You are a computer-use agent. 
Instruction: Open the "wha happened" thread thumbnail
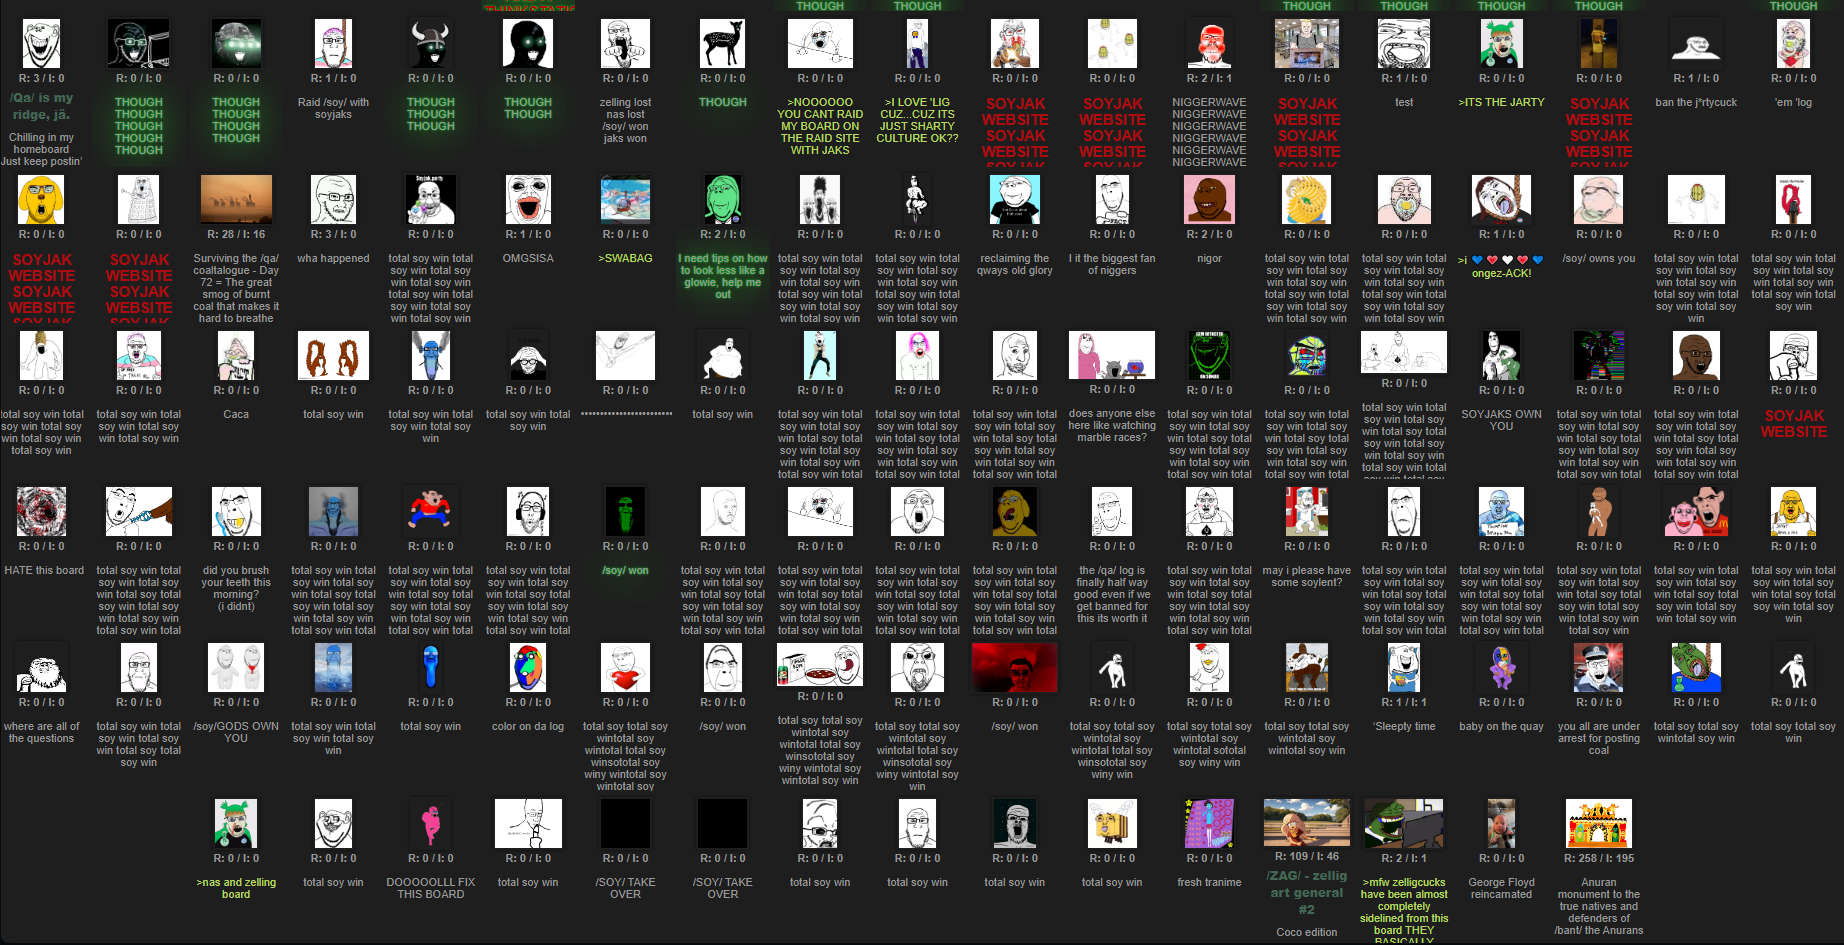click(x=333, y=200)
